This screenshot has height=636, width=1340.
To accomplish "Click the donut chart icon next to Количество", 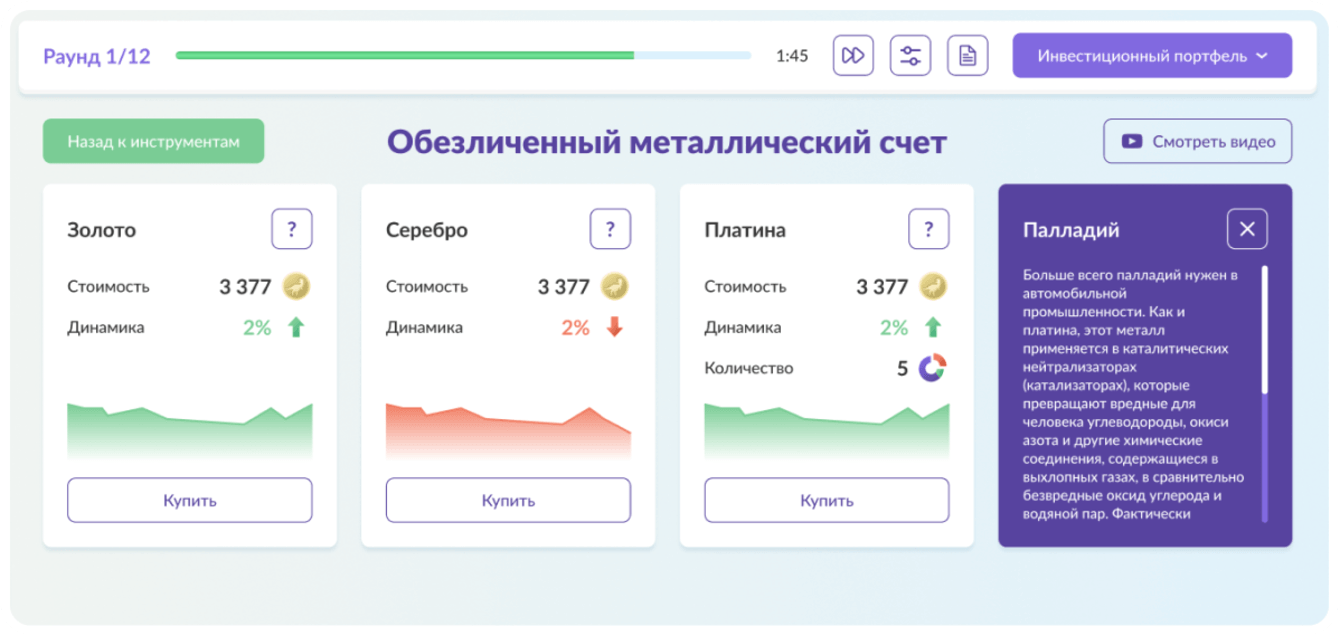I will [x=933, y=368].
